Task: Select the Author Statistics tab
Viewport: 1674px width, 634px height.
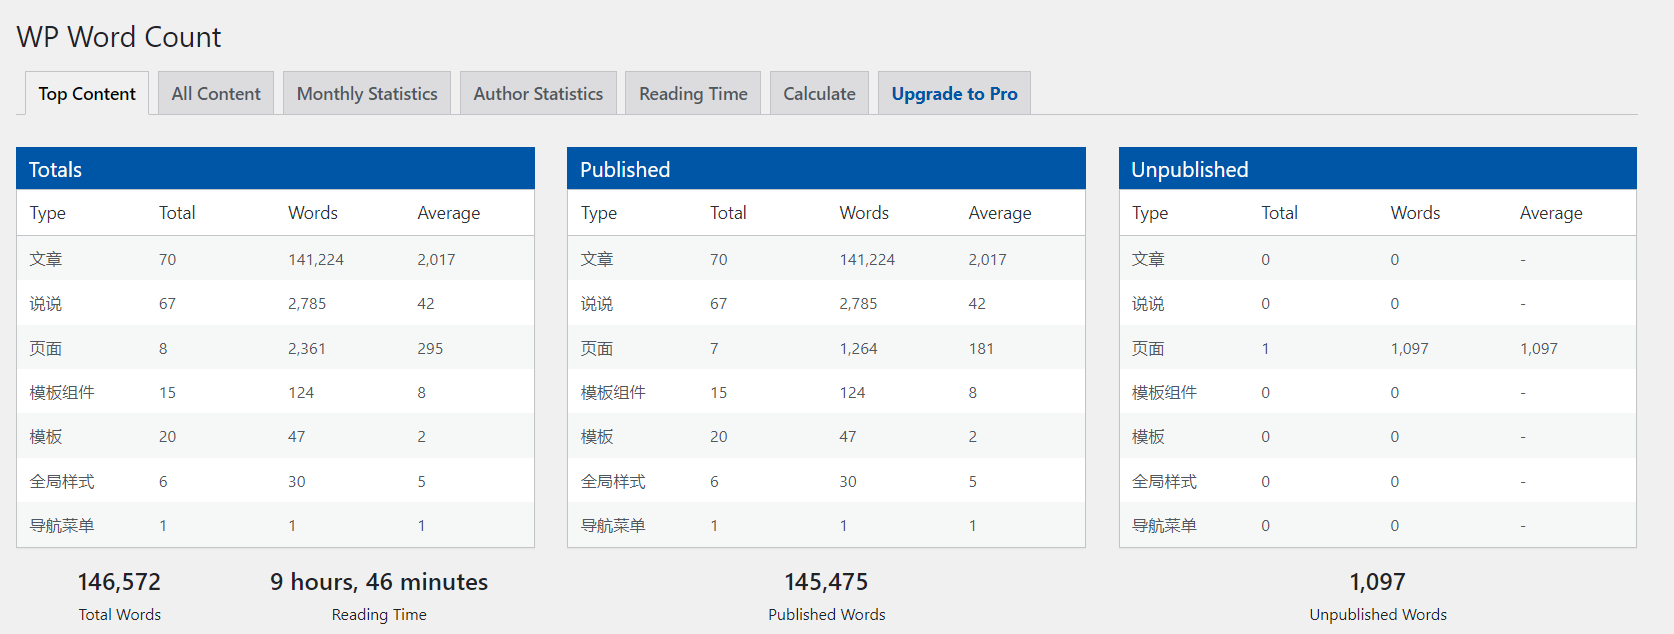Action: click(538, 94)
